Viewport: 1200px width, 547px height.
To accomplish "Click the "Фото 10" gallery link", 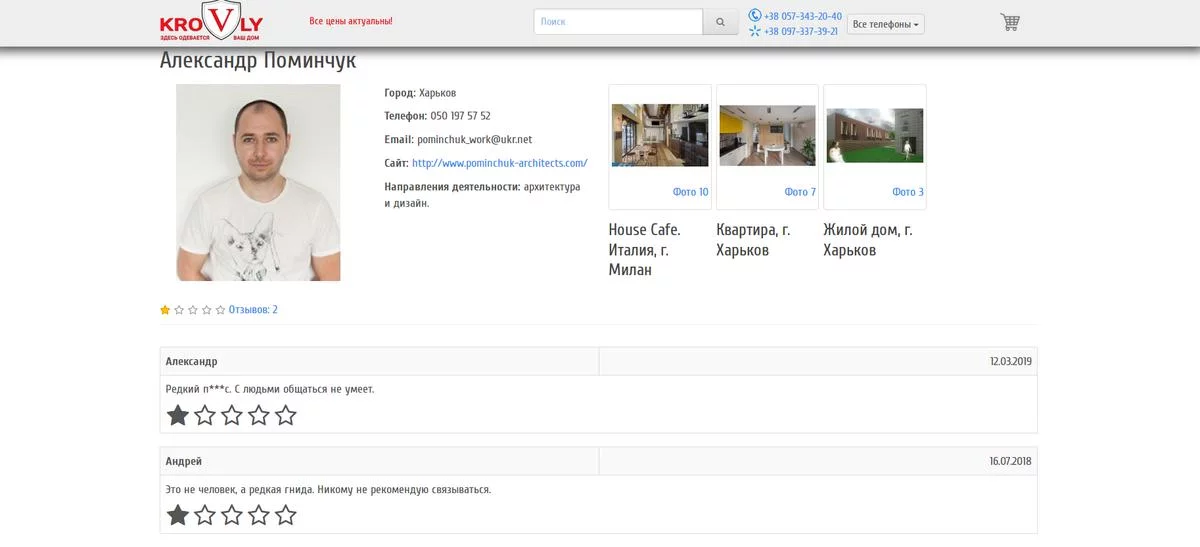I will 690,192.
